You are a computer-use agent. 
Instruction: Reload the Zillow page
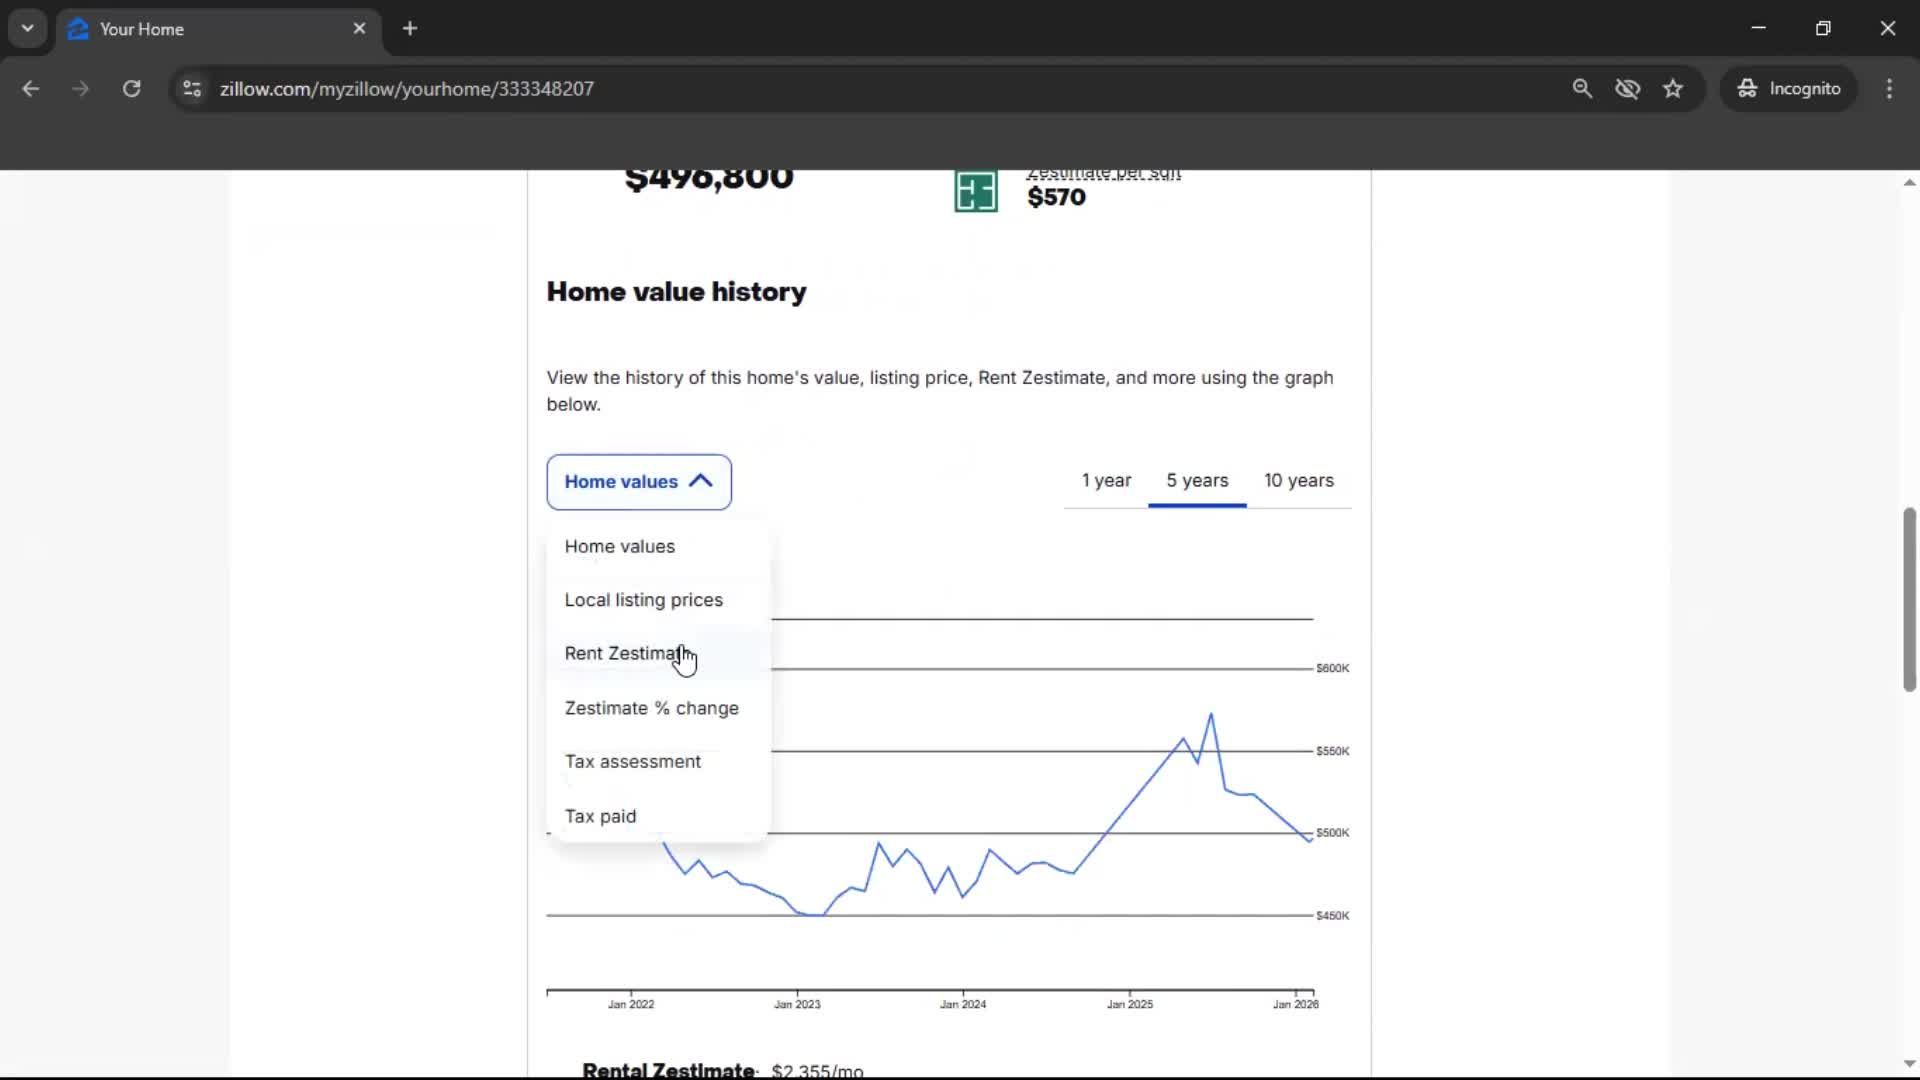131,89
